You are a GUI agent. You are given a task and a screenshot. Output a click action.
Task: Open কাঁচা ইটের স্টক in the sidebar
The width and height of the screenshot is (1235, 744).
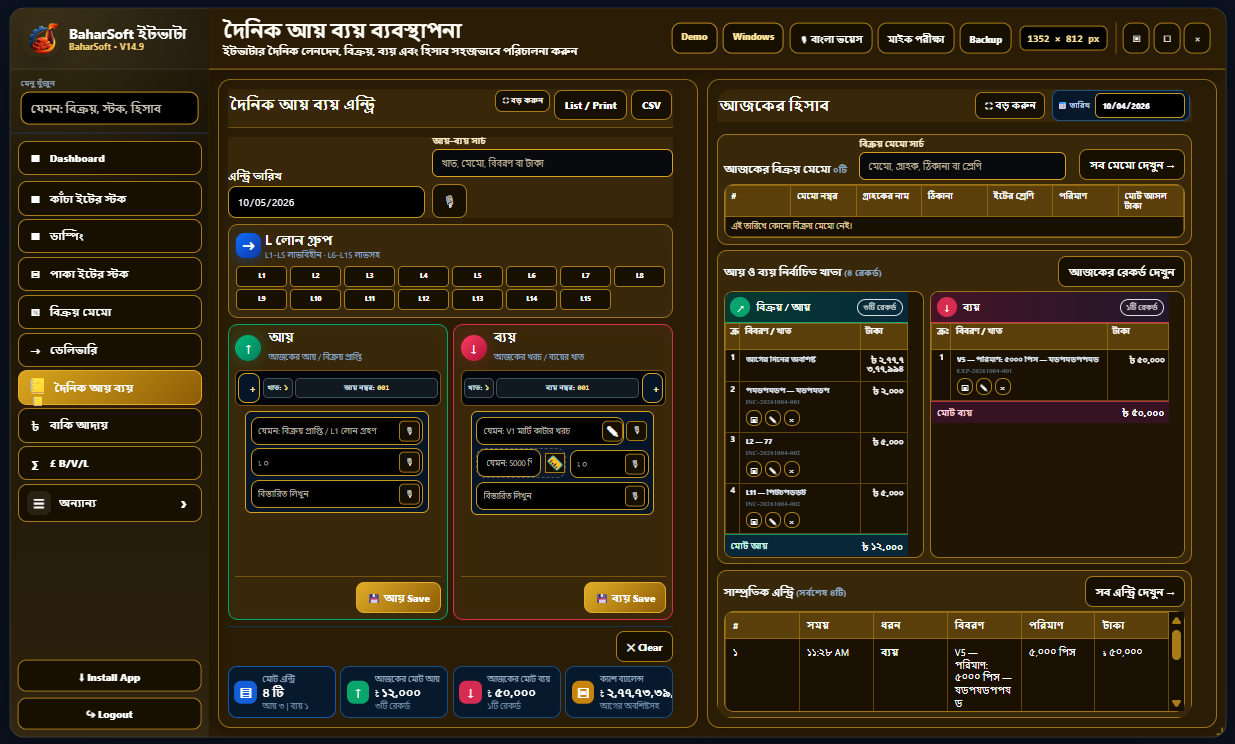[110, 197]
